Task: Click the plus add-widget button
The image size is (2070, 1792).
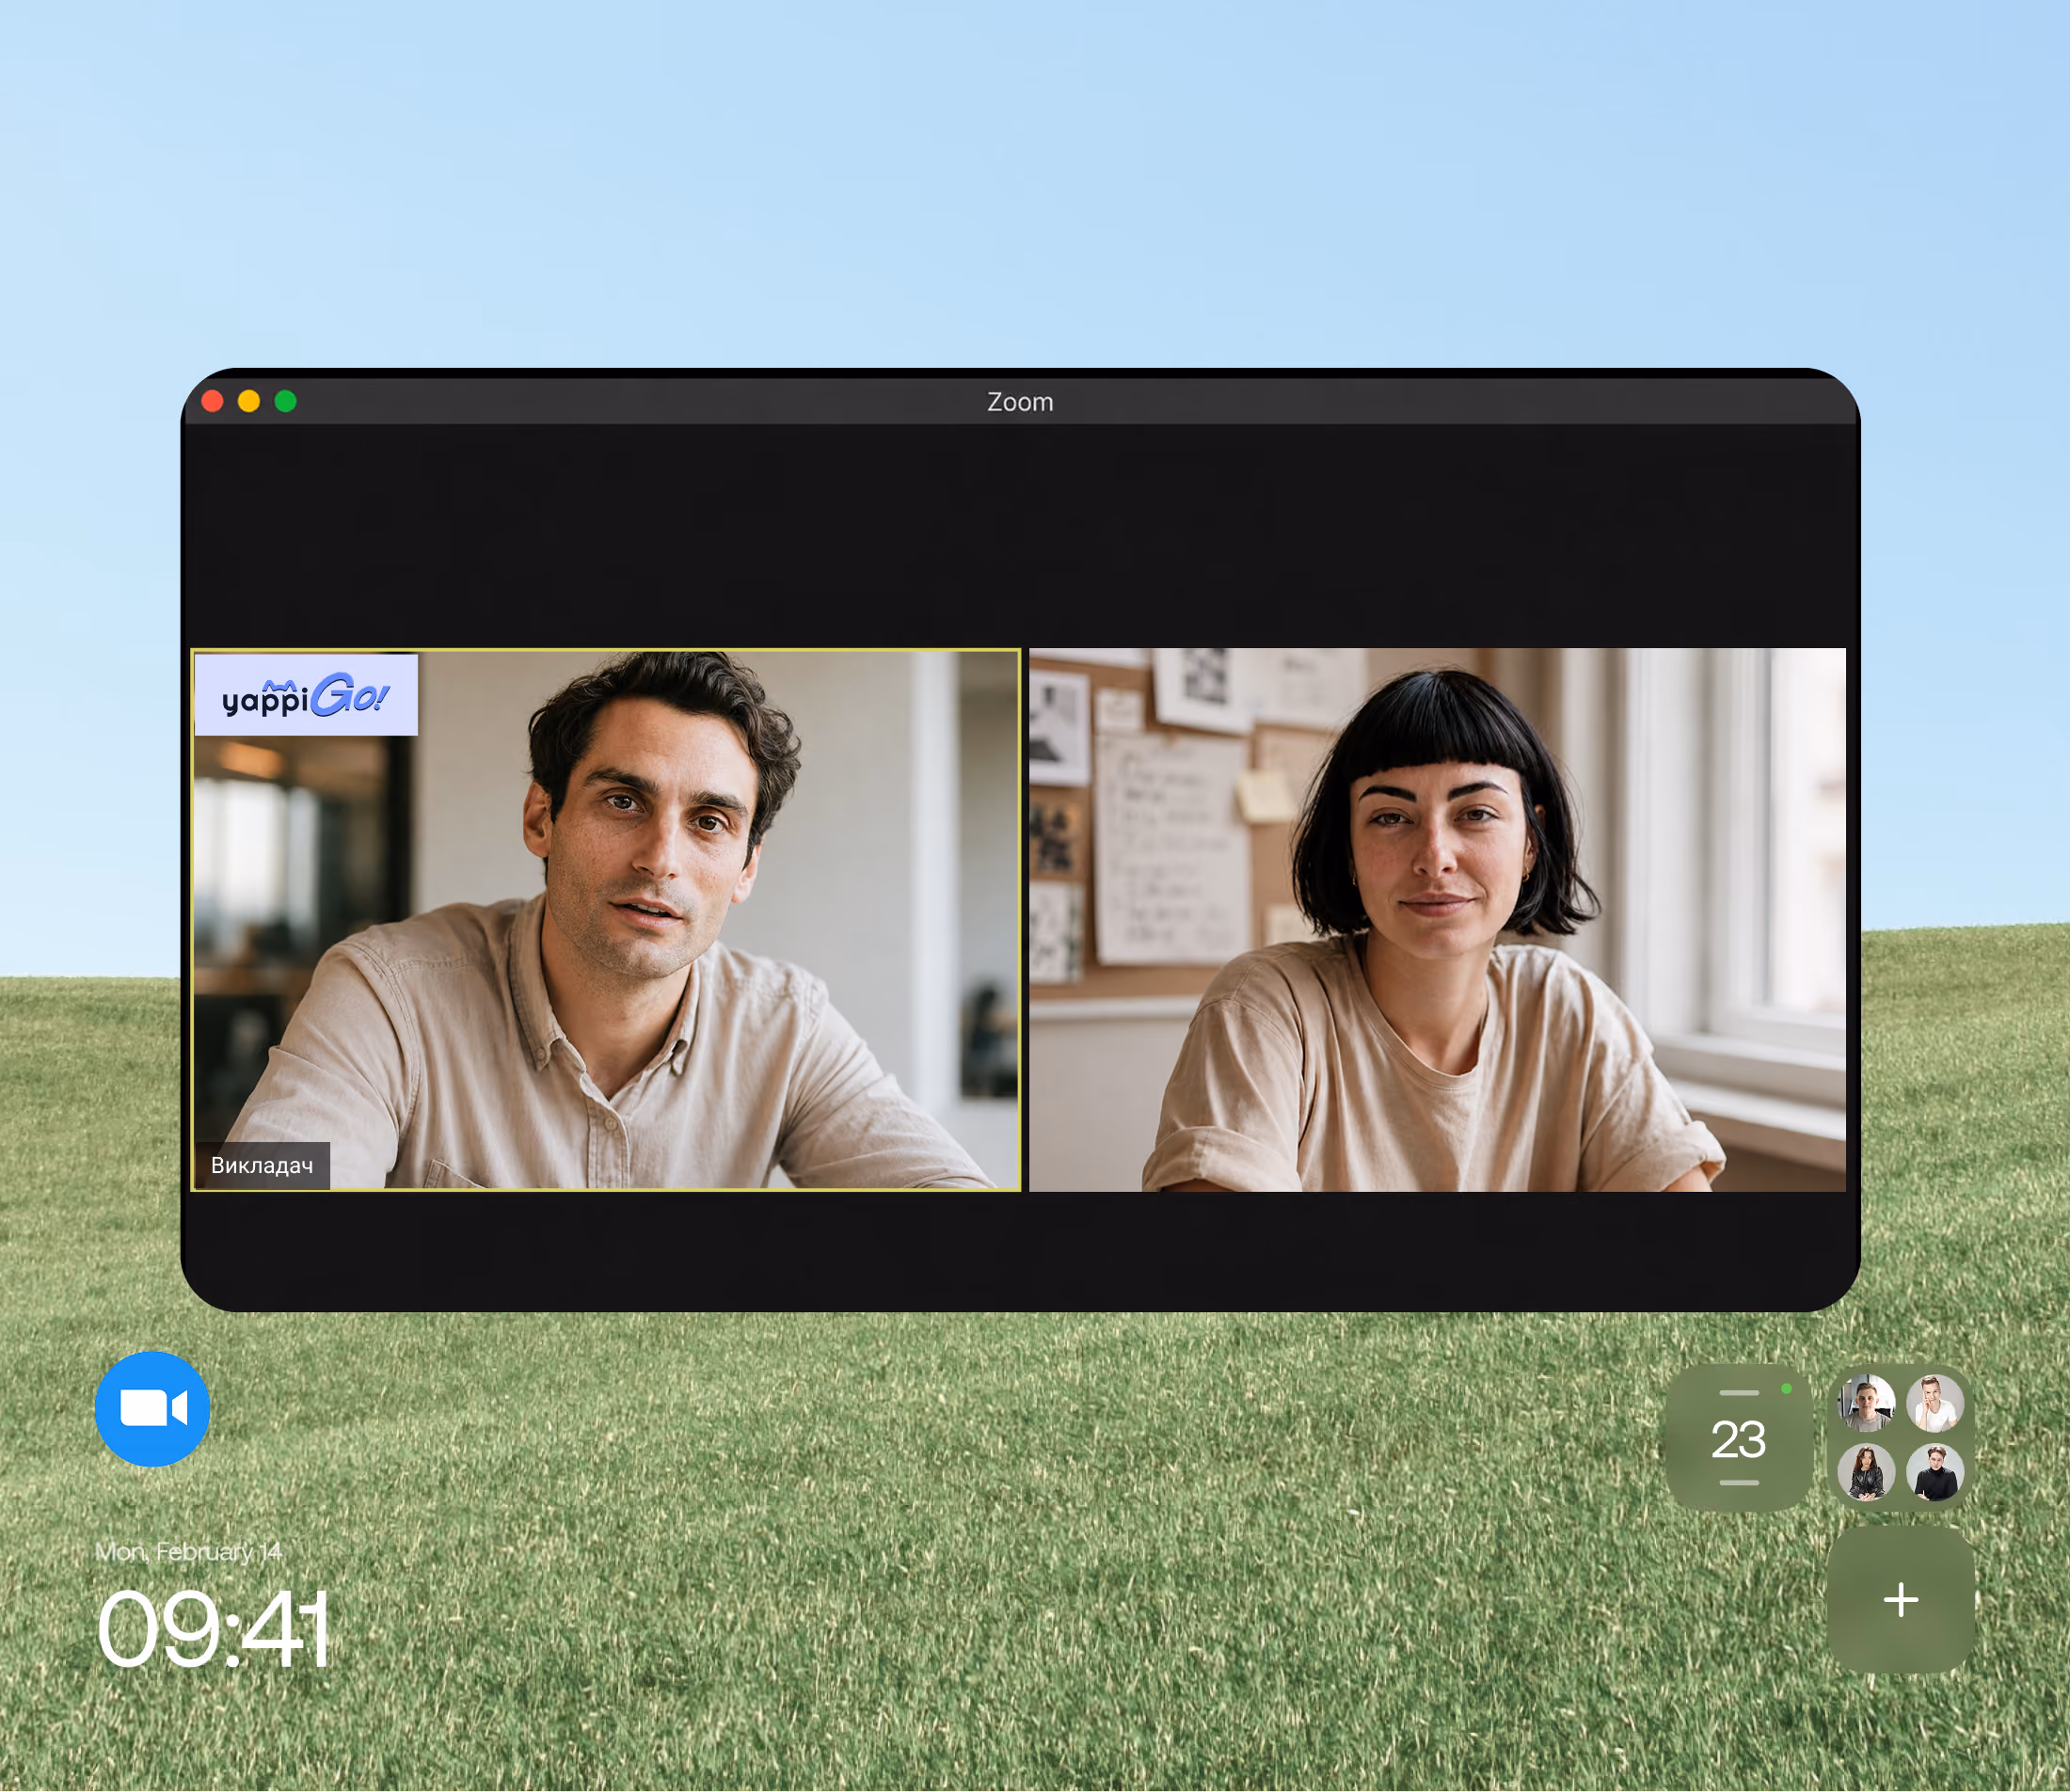Action: (x=1901, y=1600)
